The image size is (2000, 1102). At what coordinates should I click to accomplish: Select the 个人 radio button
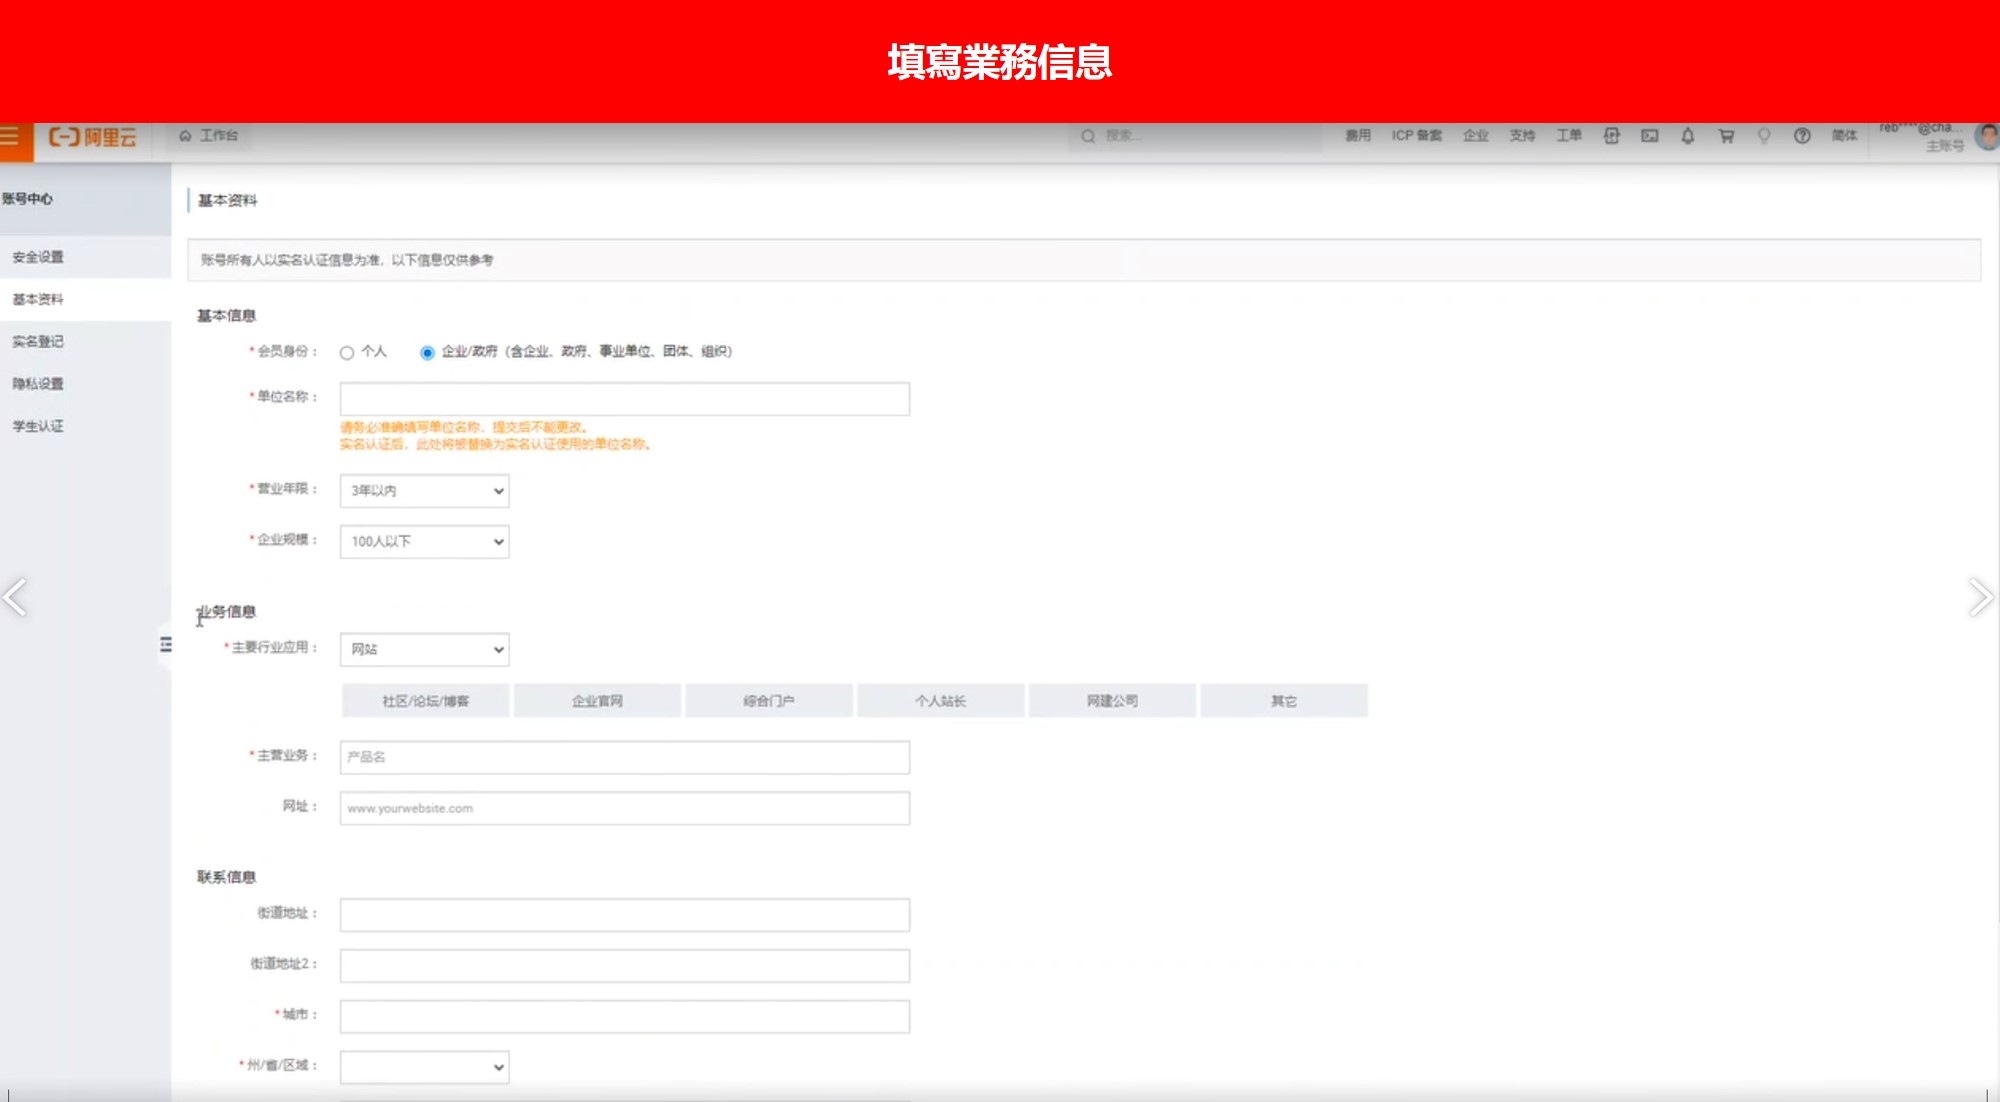[347, 353]
